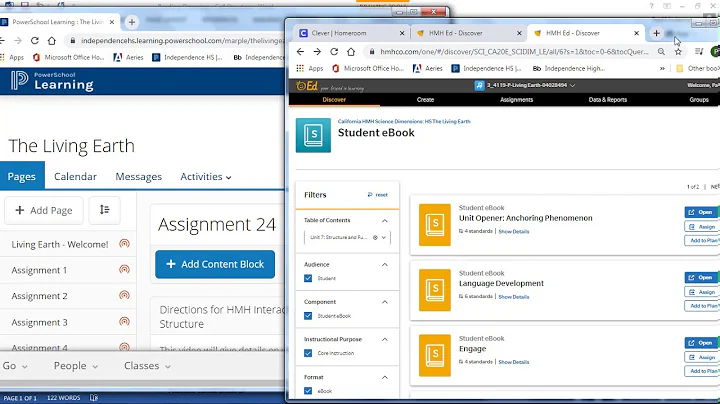
Task: Open the Aeries bookmark in HMH window
Action: tap(428, 68)
